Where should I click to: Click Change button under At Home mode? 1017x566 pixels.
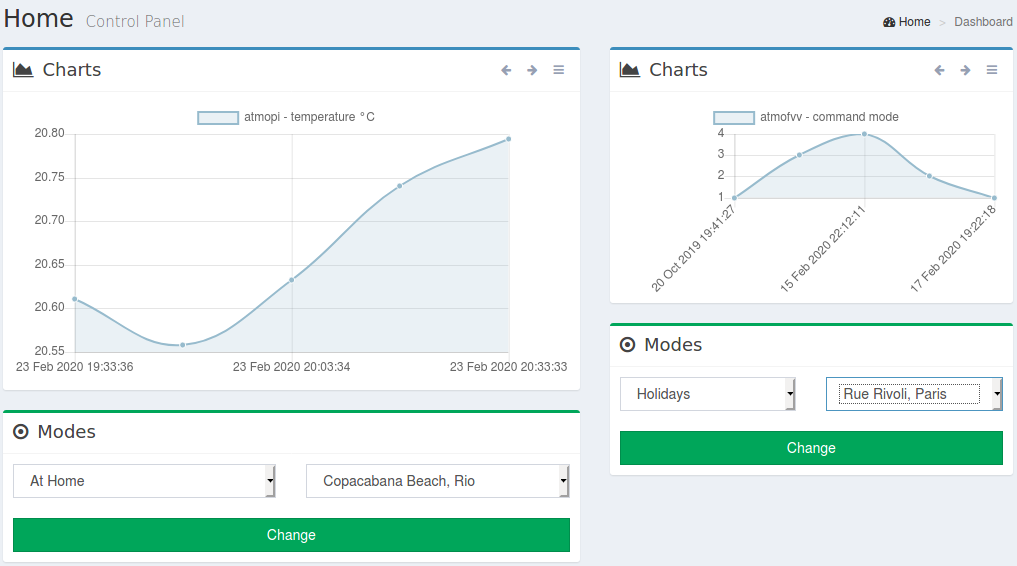pyautogui.click(x=291, y=535)
